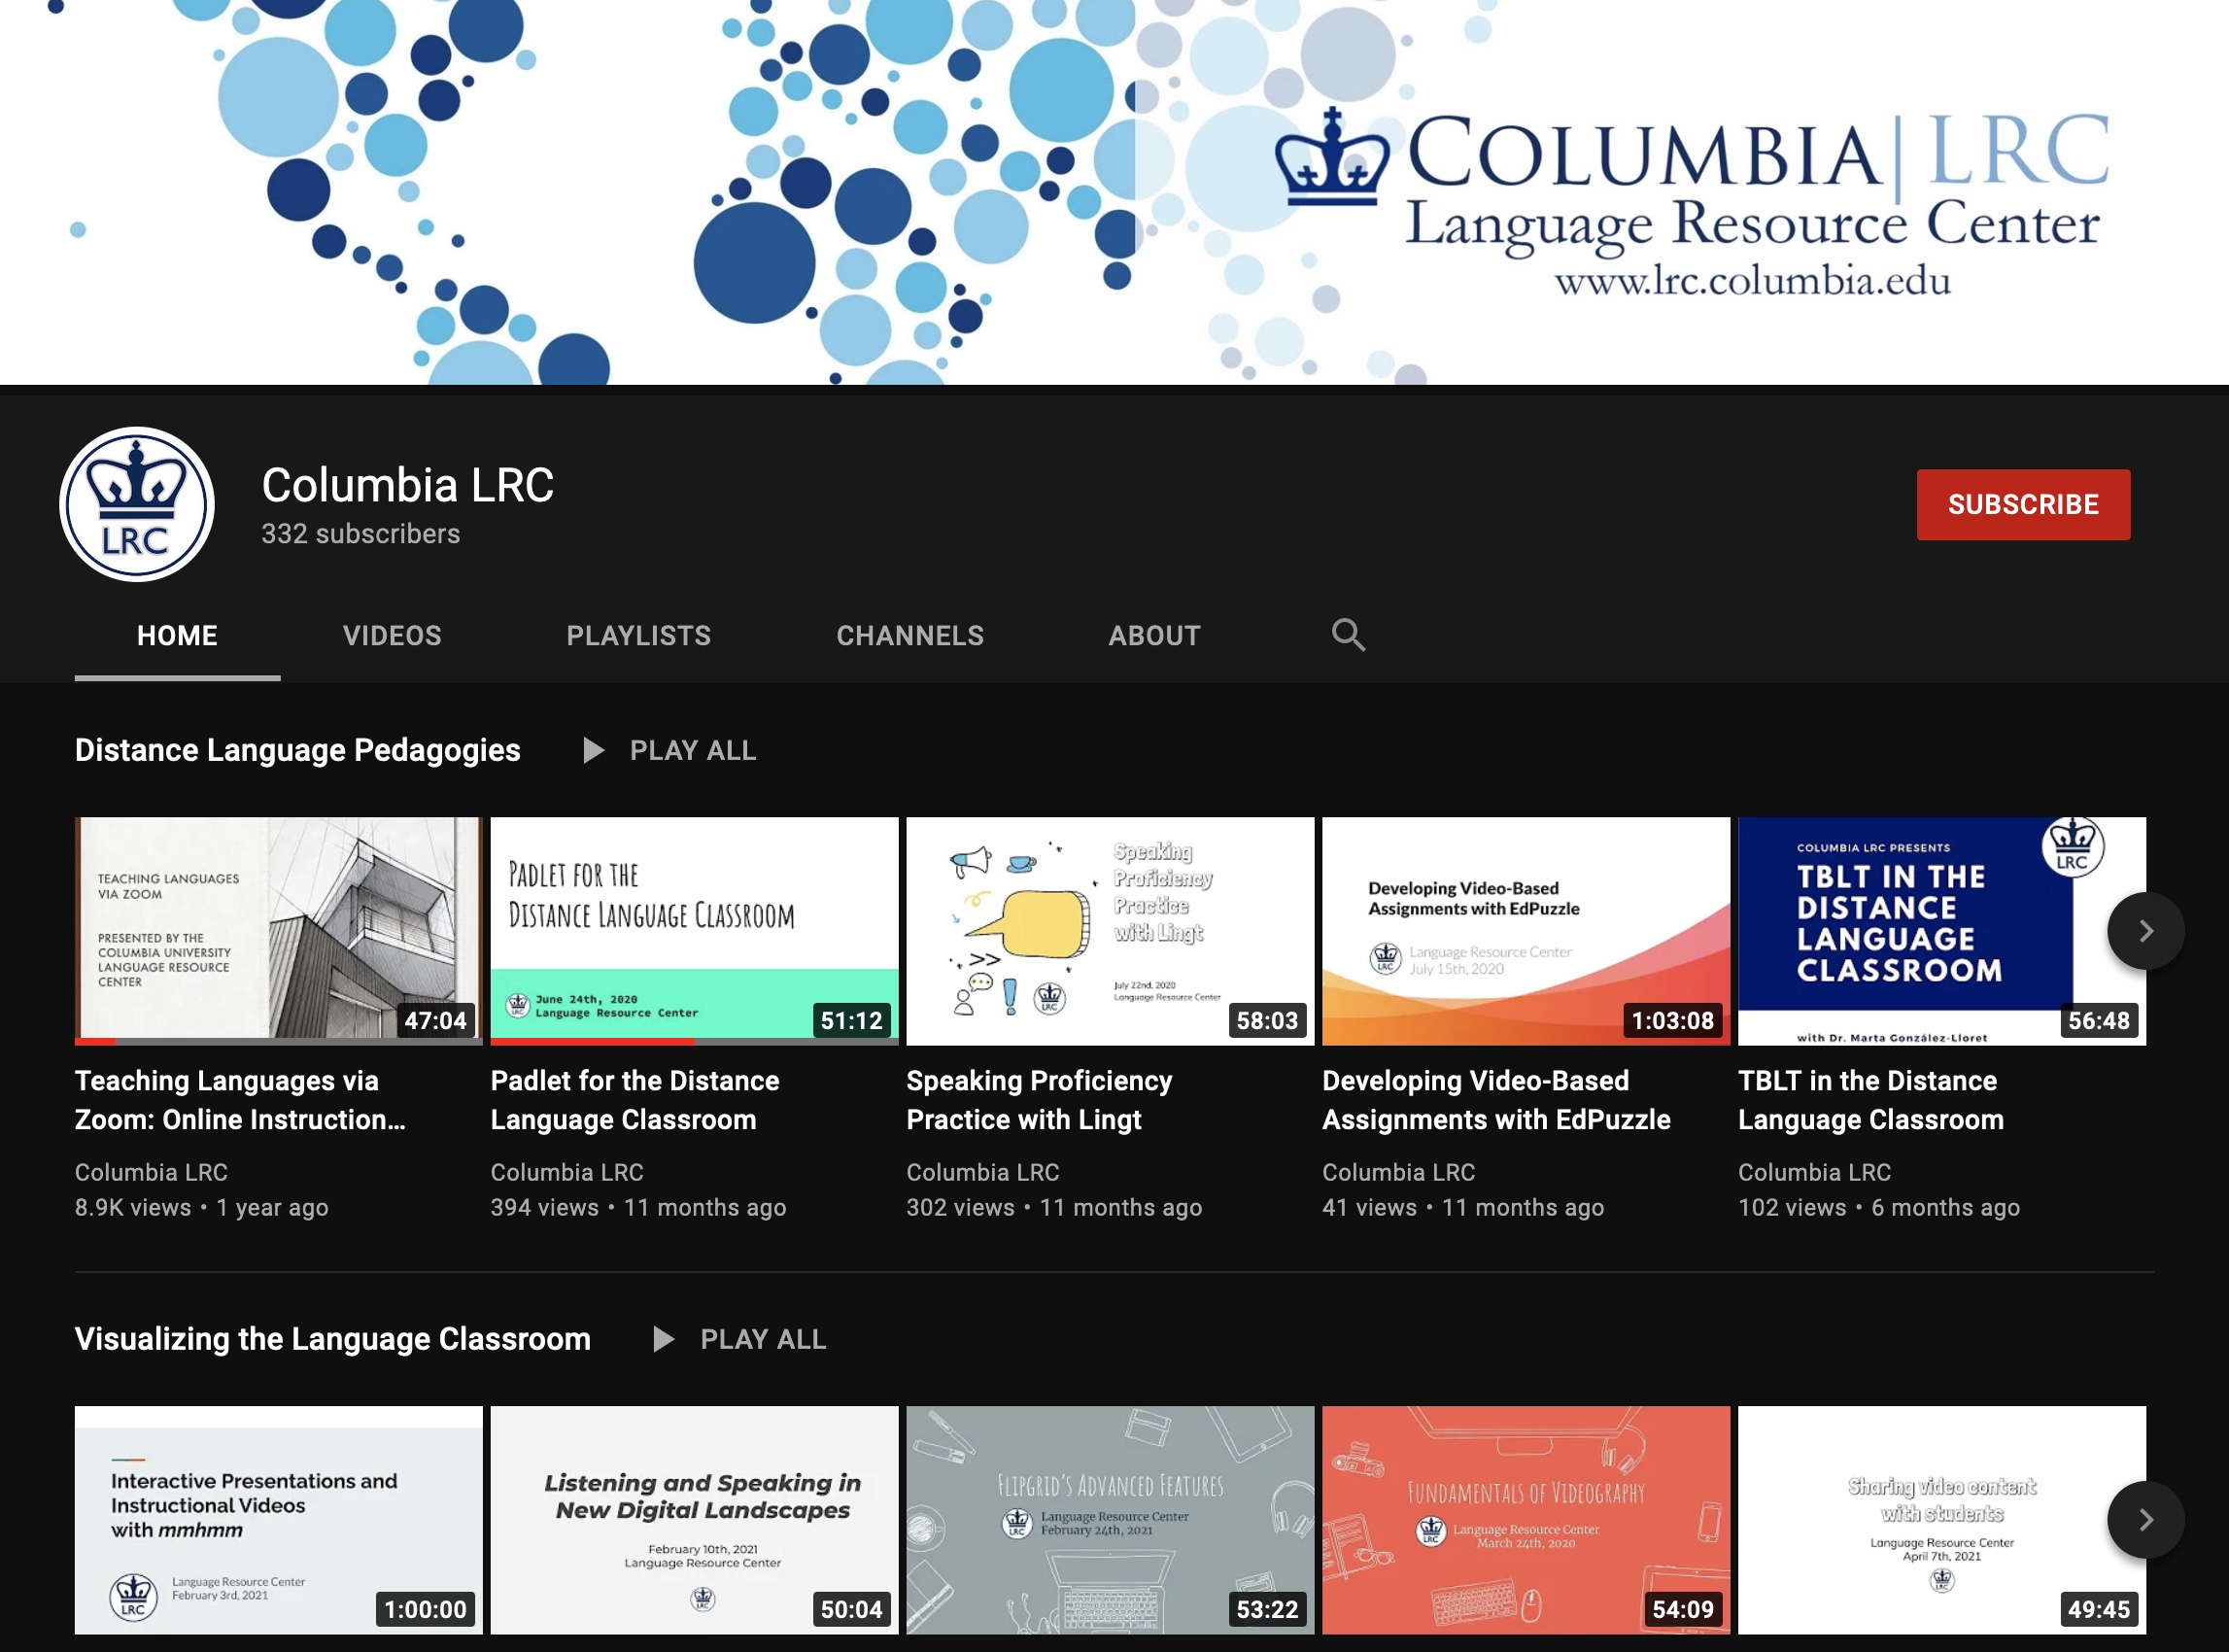Viewport: 2229px width, 1652px height.
Task: Click title Padlet for the Distance Language Classroom
Action: [635, 1100]
